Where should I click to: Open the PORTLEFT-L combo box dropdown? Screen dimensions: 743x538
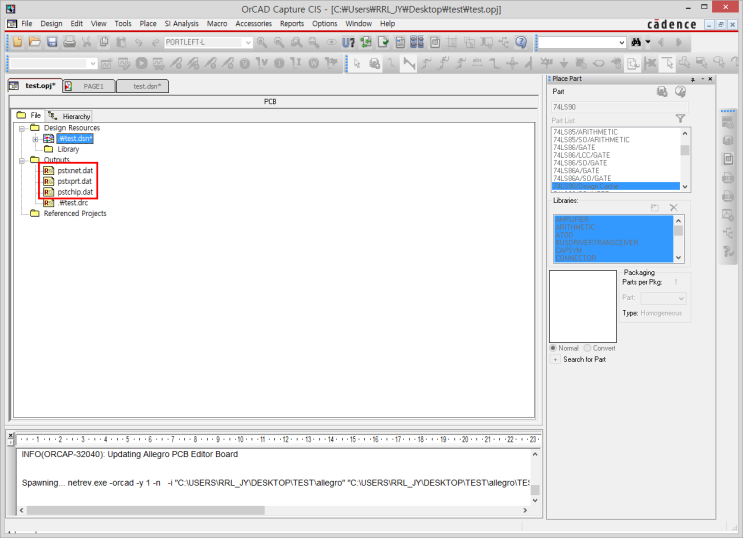point(248,43)
